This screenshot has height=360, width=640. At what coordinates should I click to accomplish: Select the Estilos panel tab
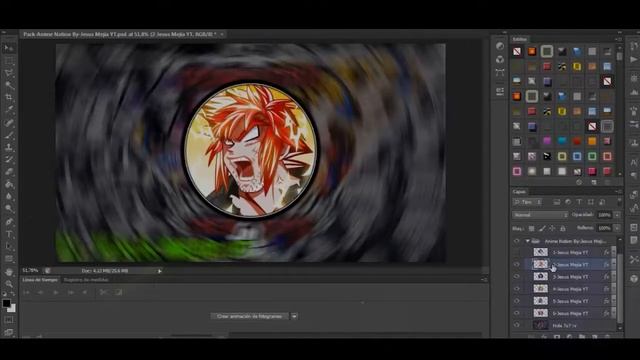[x=520, y=39]
